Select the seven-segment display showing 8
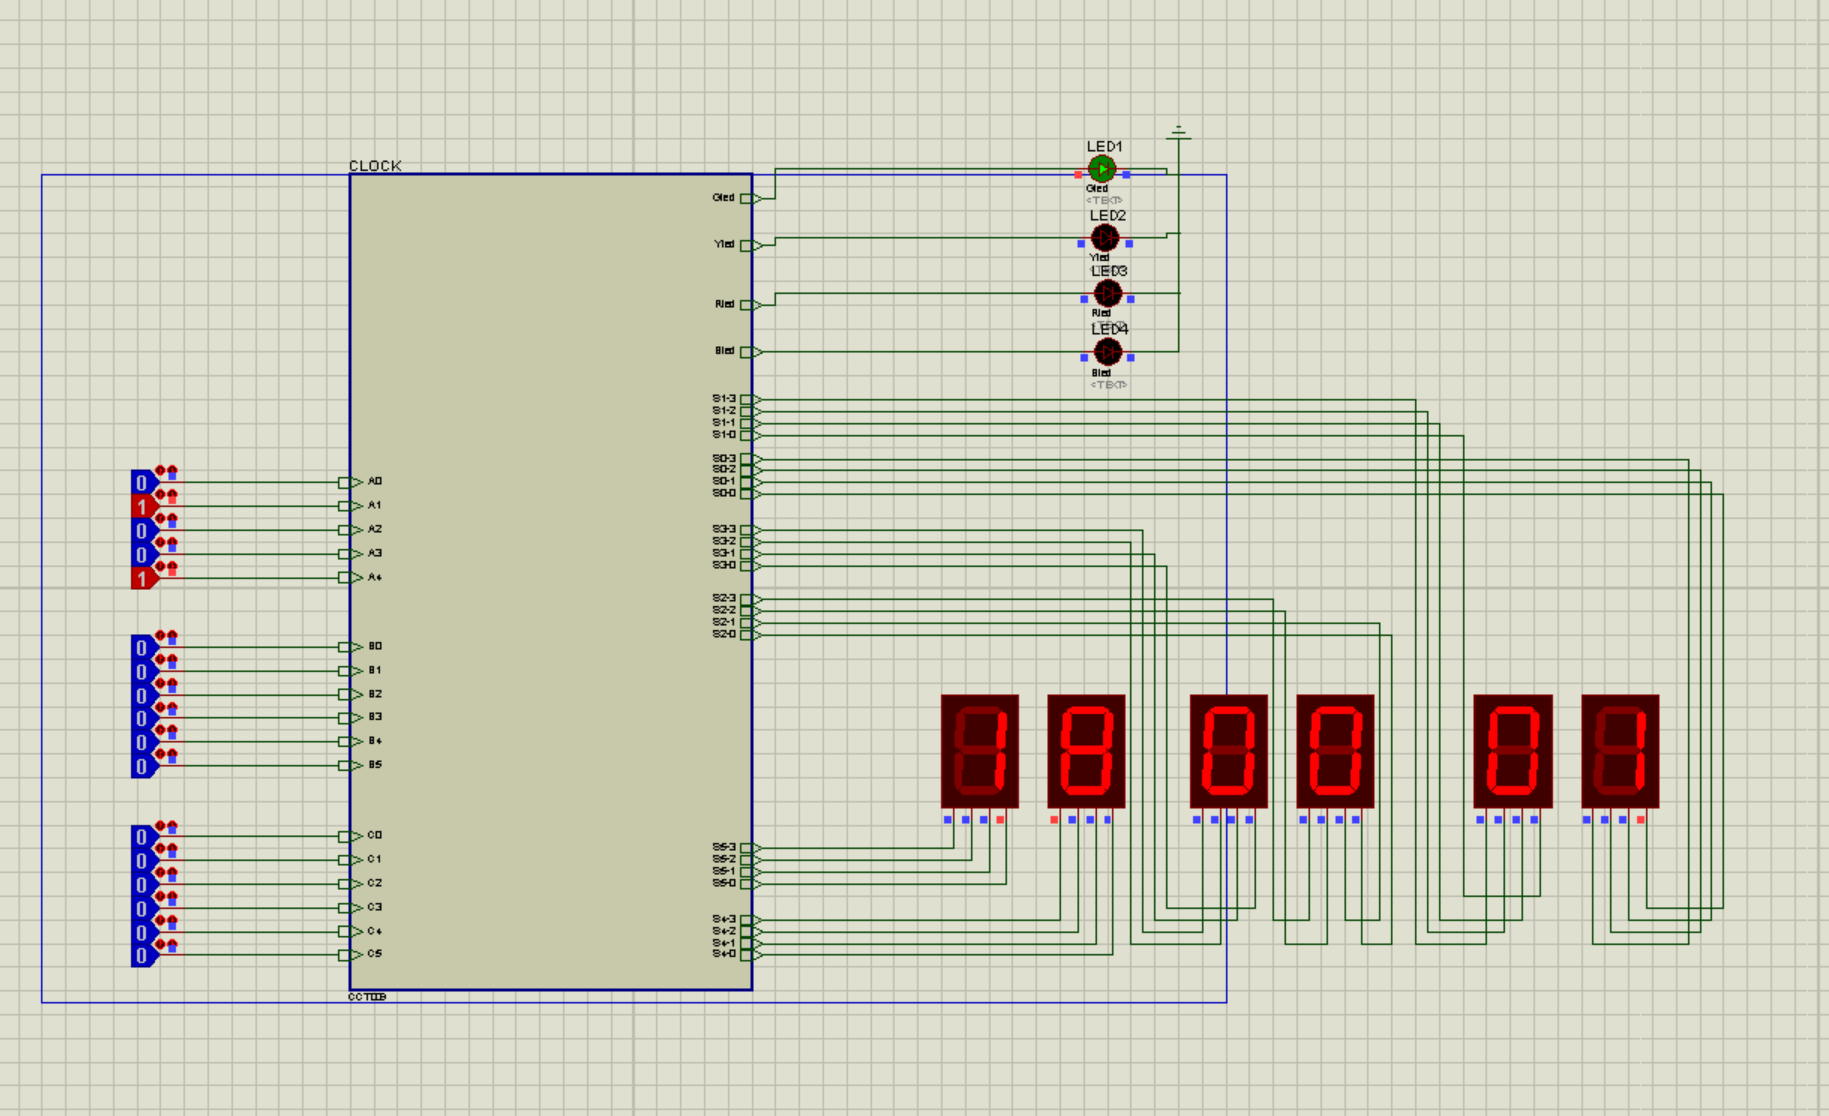Viewport: 1829px width, 1116px height. click(1086, 751)
